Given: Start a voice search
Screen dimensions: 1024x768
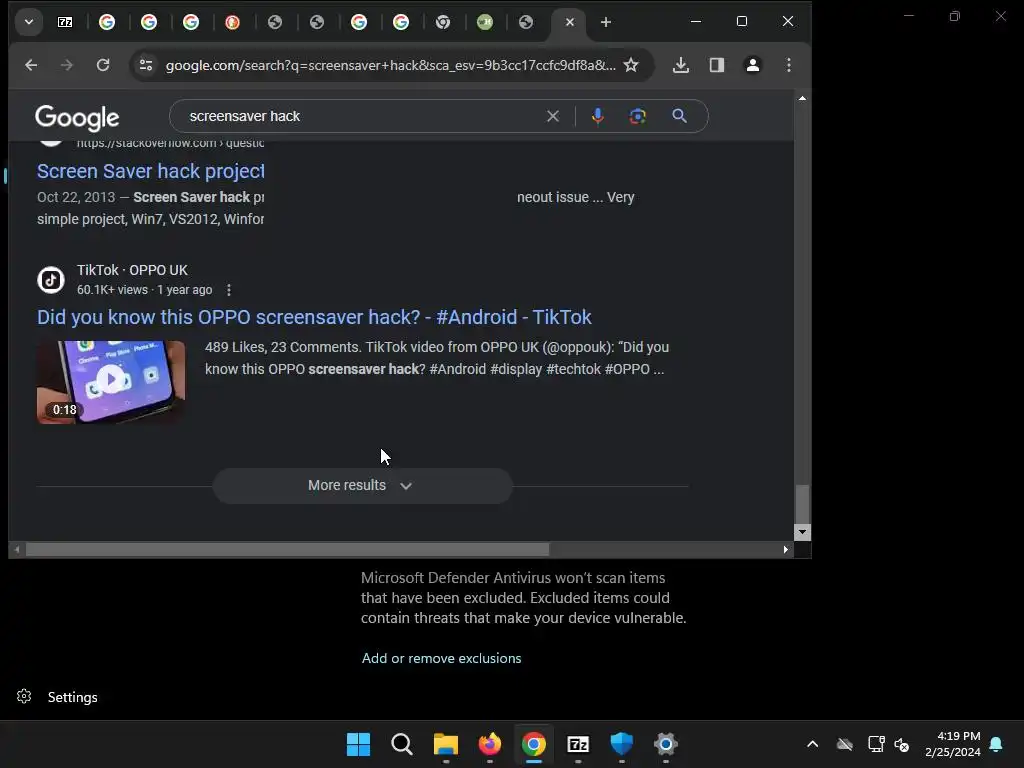Looking at the screenshot, I should (598, 116).
